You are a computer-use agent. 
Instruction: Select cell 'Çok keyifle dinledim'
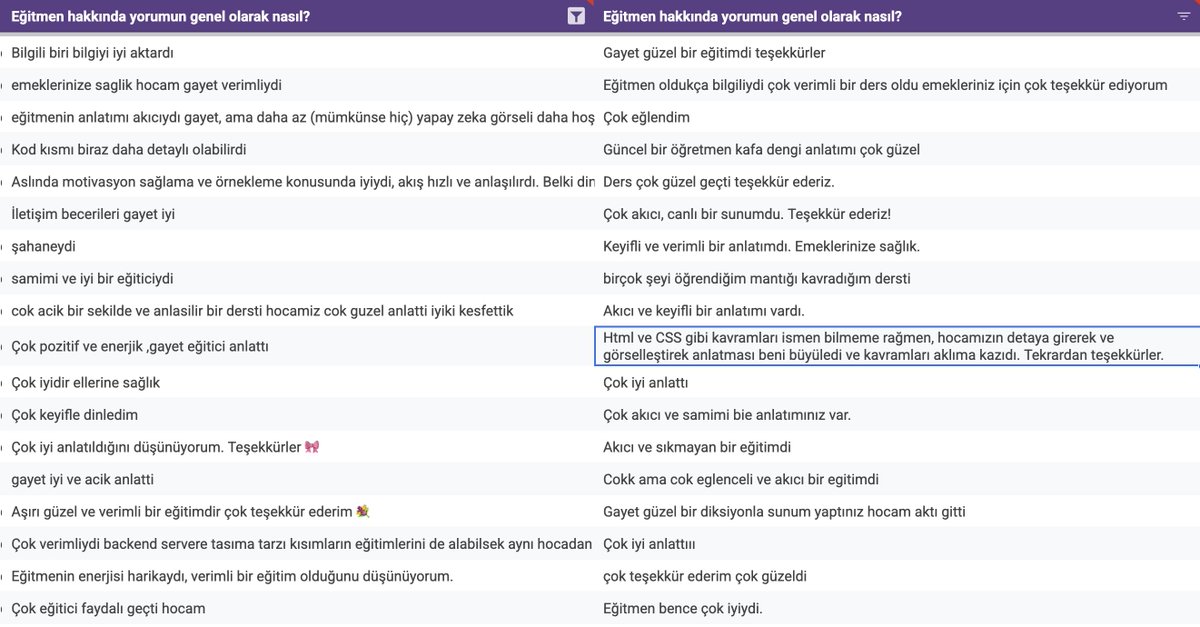click(297, 415)
